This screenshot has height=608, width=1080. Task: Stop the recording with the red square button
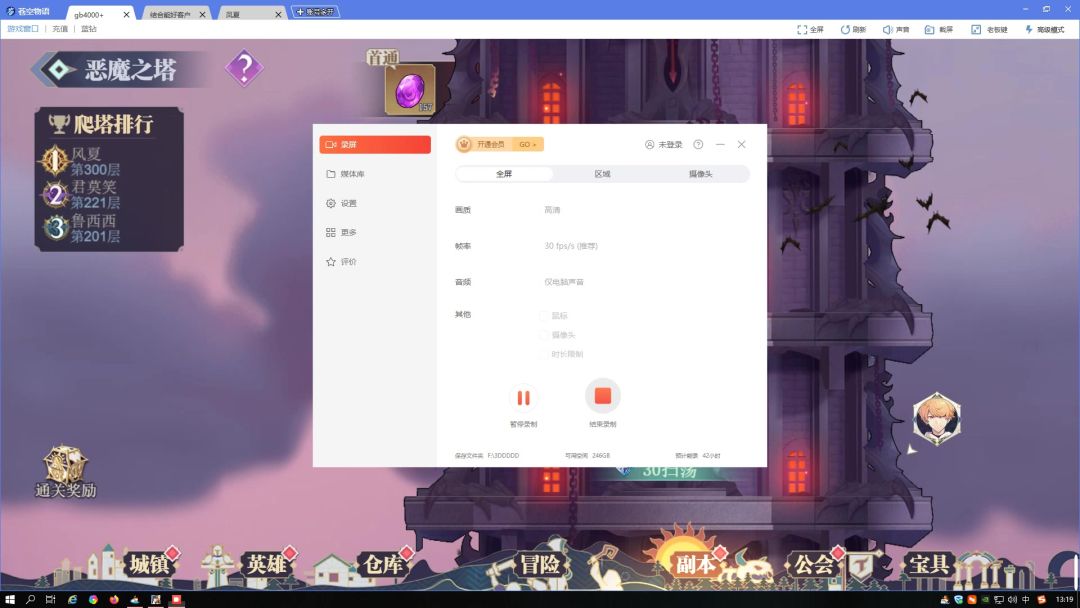[603, 396]
